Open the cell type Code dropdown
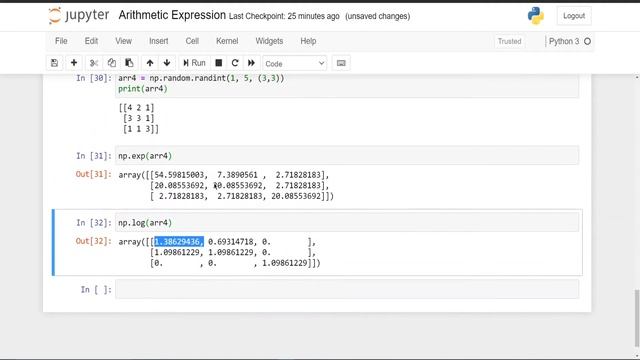This screenshot has height=360, width=640. click(294, 64)
